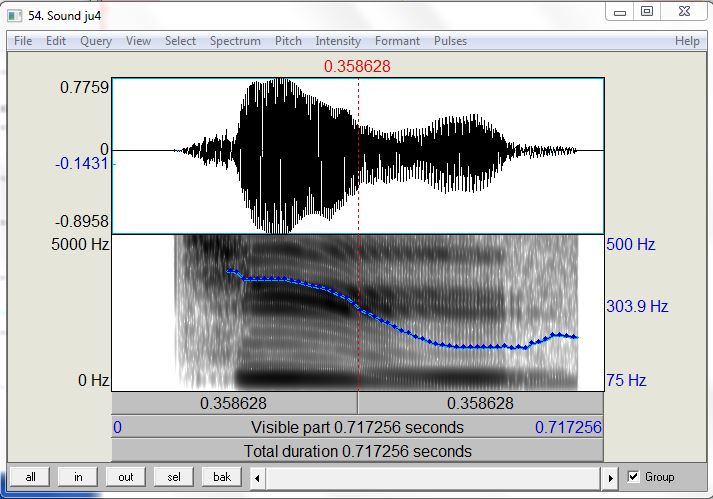Click the -0.1431 amplitude cursor value
This screenshot has width=713, height=499.
pos(82,163)
